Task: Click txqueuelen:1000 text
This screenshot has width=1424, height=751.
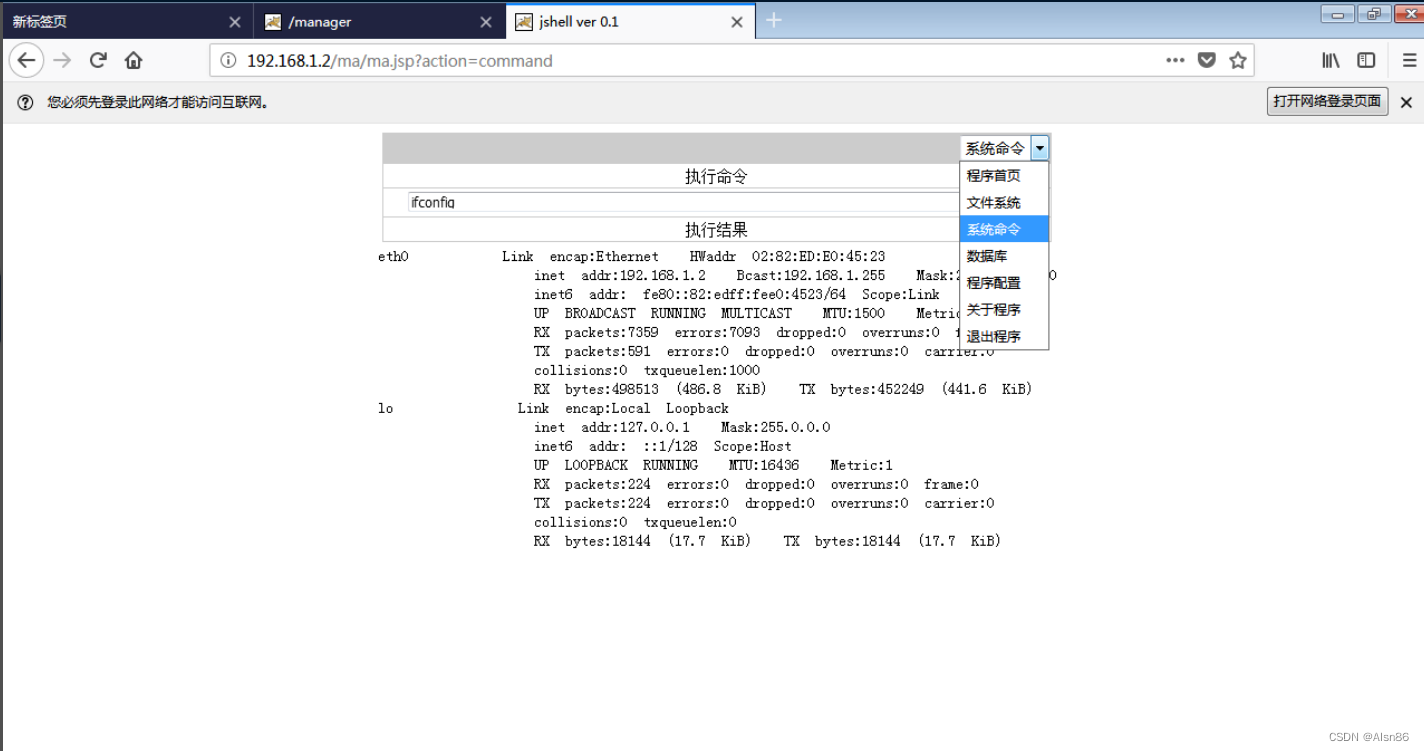Action: tap(702, 371)
